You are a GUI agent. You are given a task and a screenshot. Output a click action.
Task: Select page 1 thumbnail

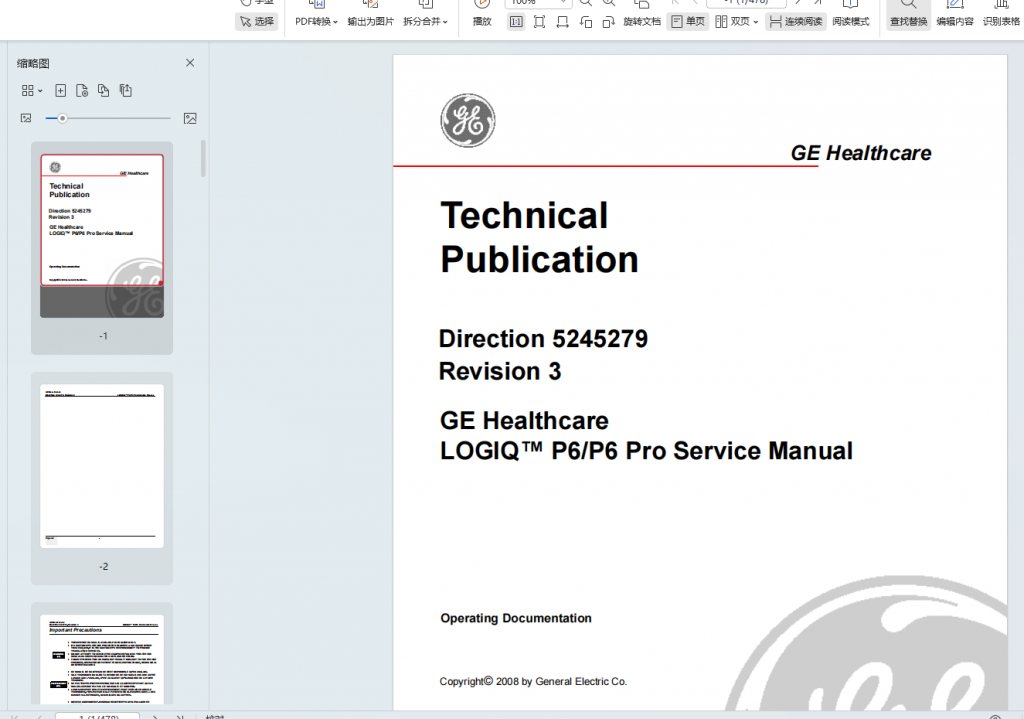coord(102,236)
